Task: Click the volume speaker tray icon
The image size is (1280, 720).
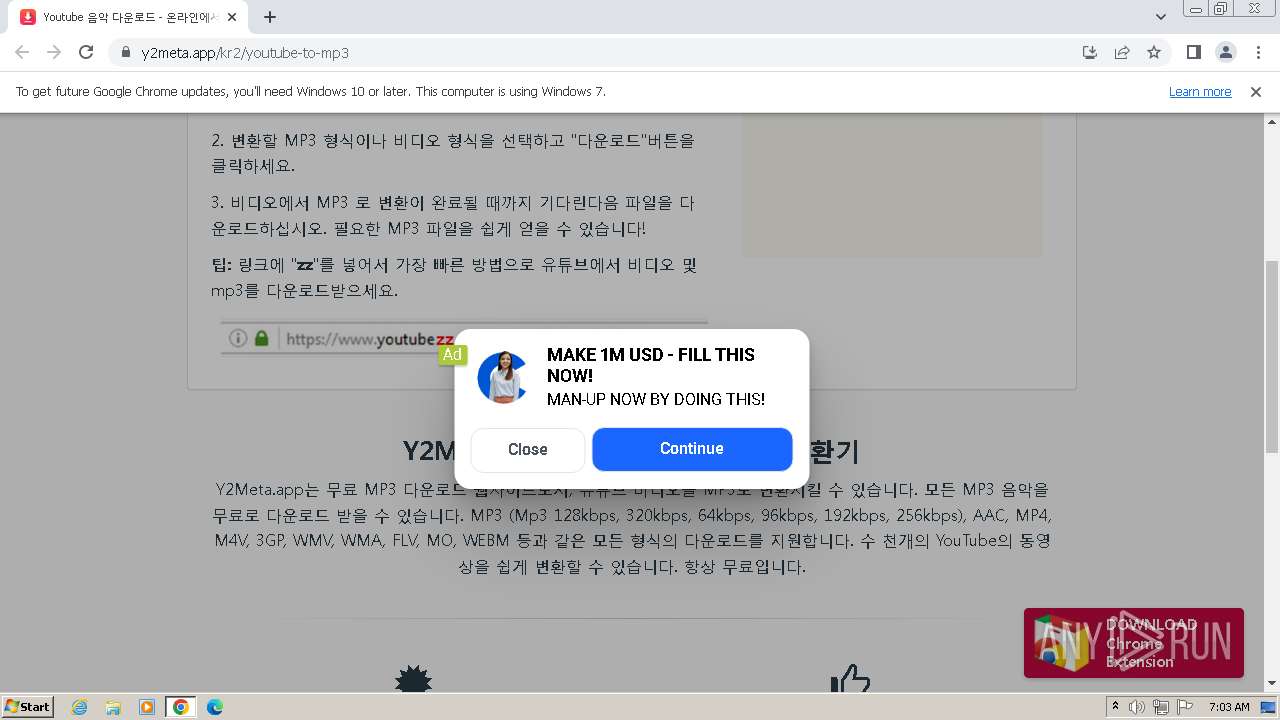Action: [1137, 707]
